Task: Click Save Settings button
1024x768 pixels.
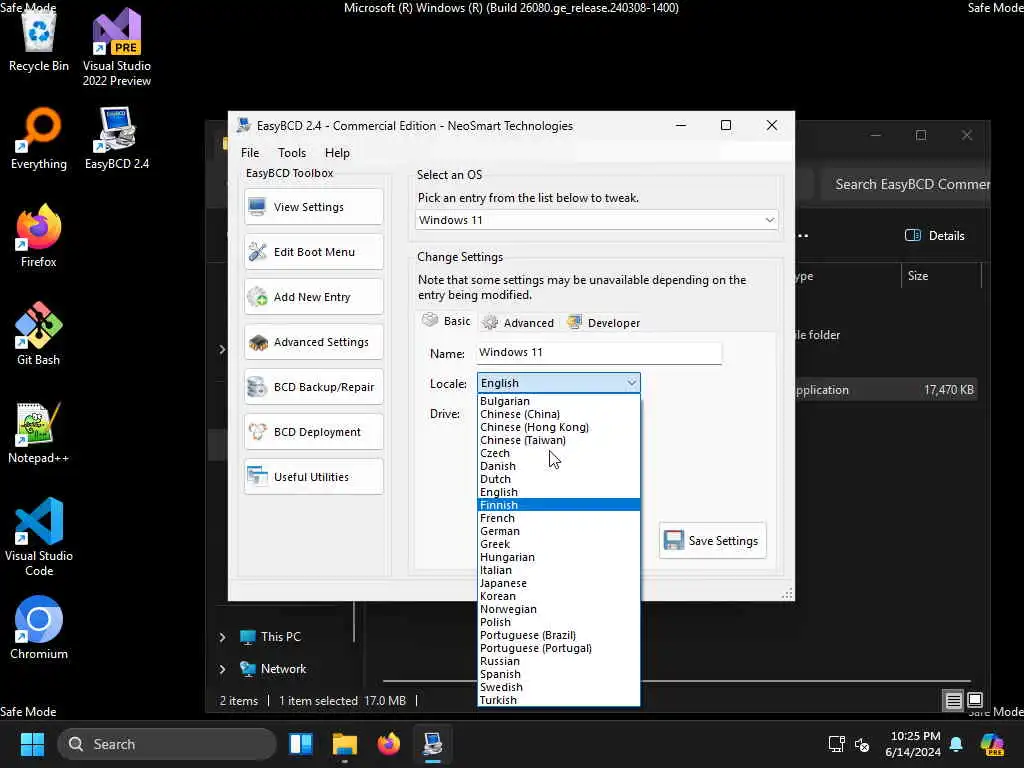Action: pos(712,541)
